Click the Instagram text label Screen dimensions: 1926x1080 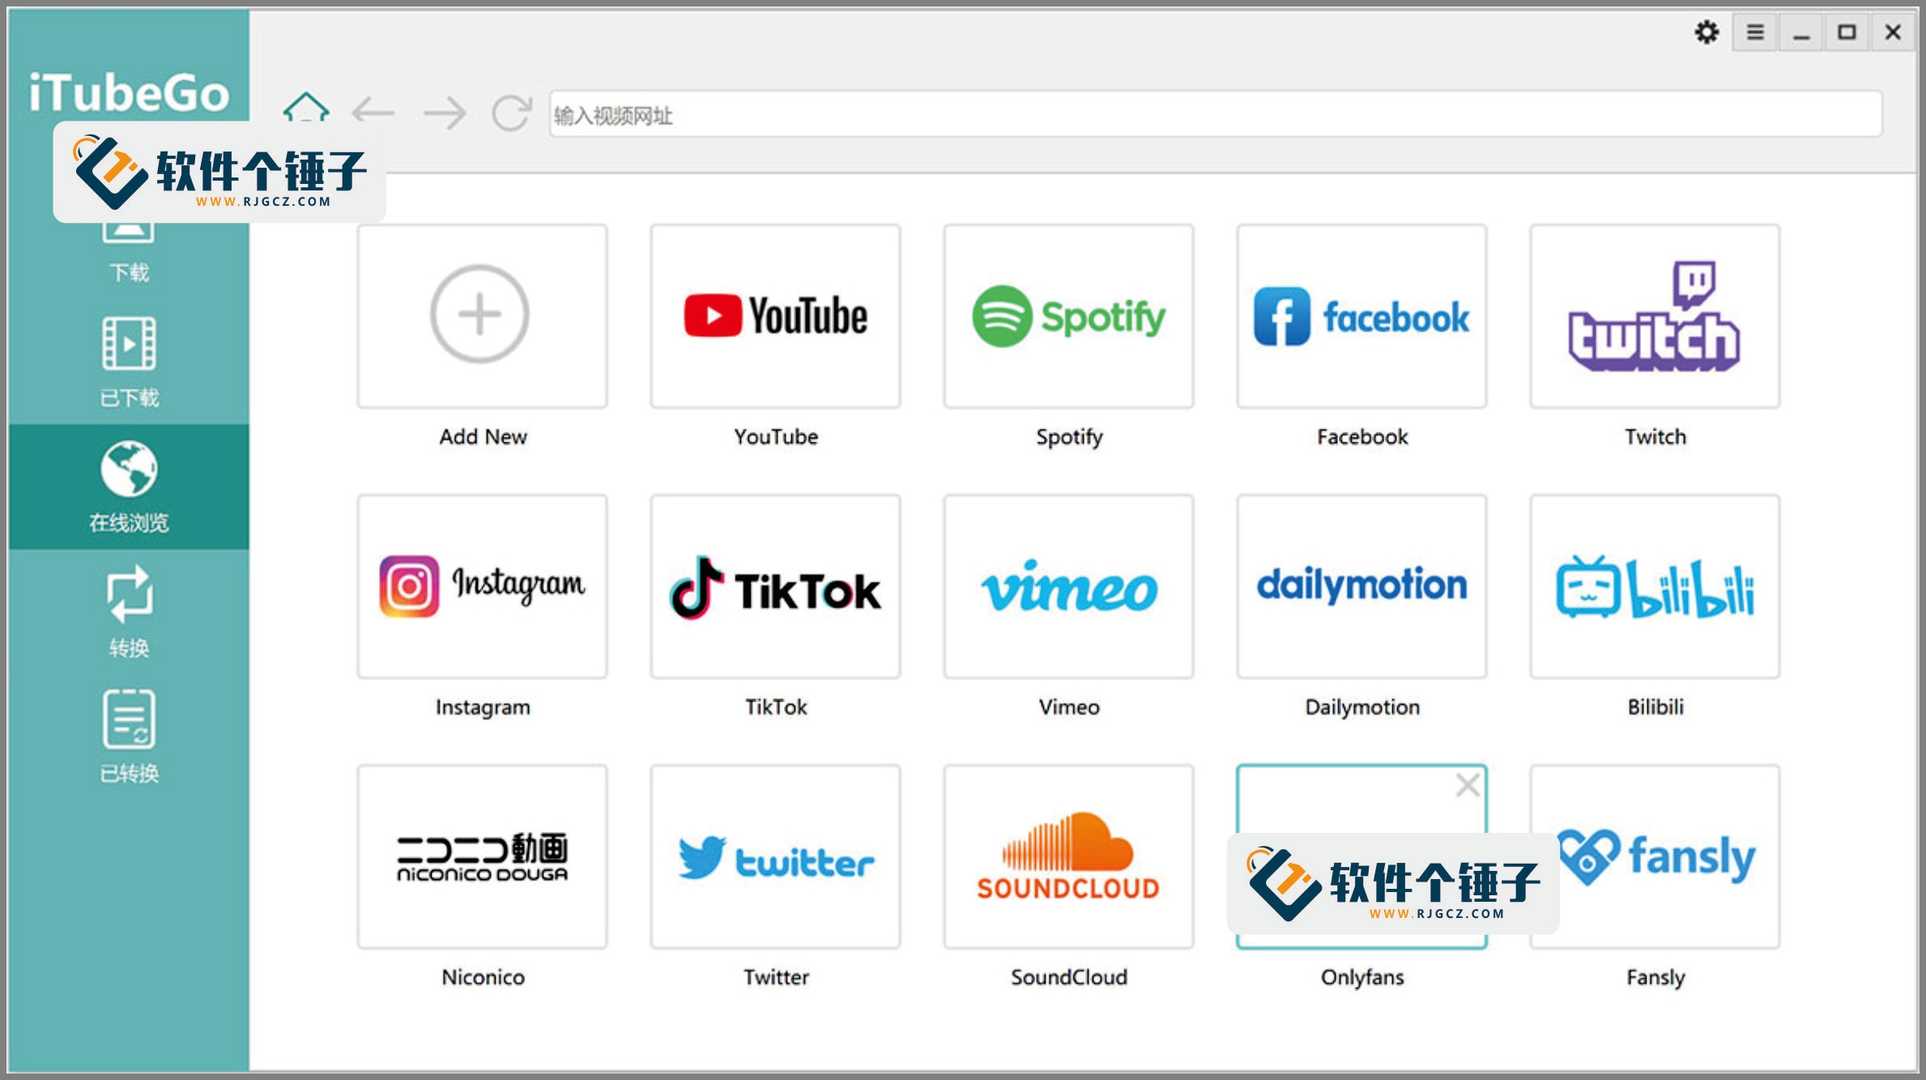[x=483, y=708]
